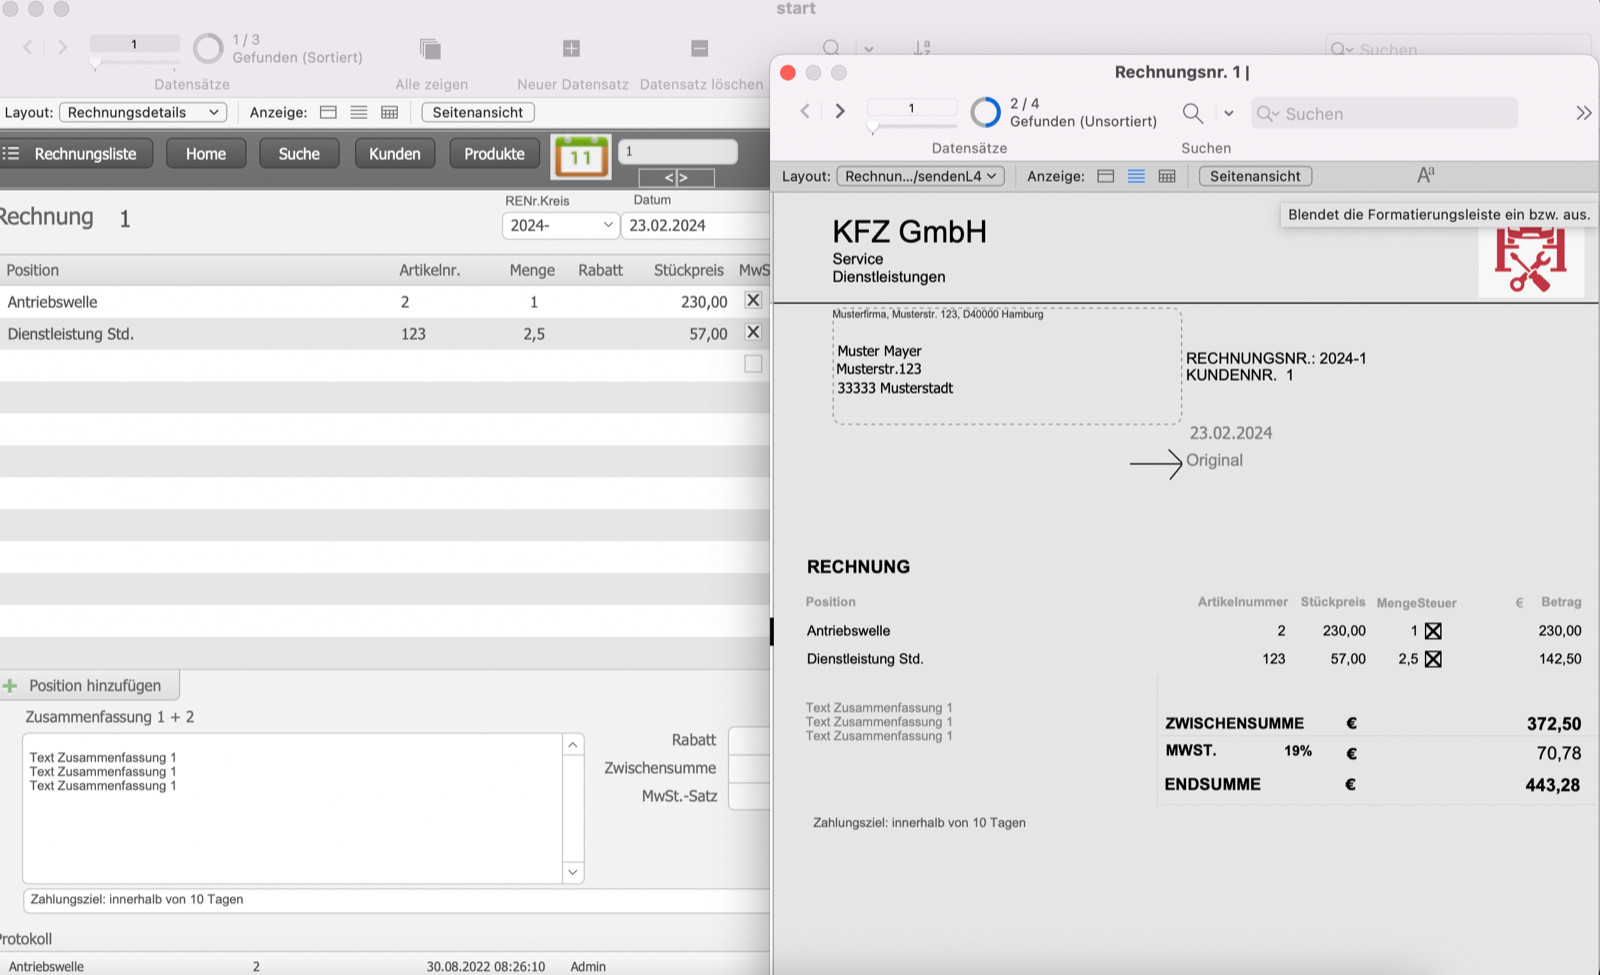1600x975 pixels.
Task: Click record number field in Rechnungsnr. window
Action: [x=911, y=108]
